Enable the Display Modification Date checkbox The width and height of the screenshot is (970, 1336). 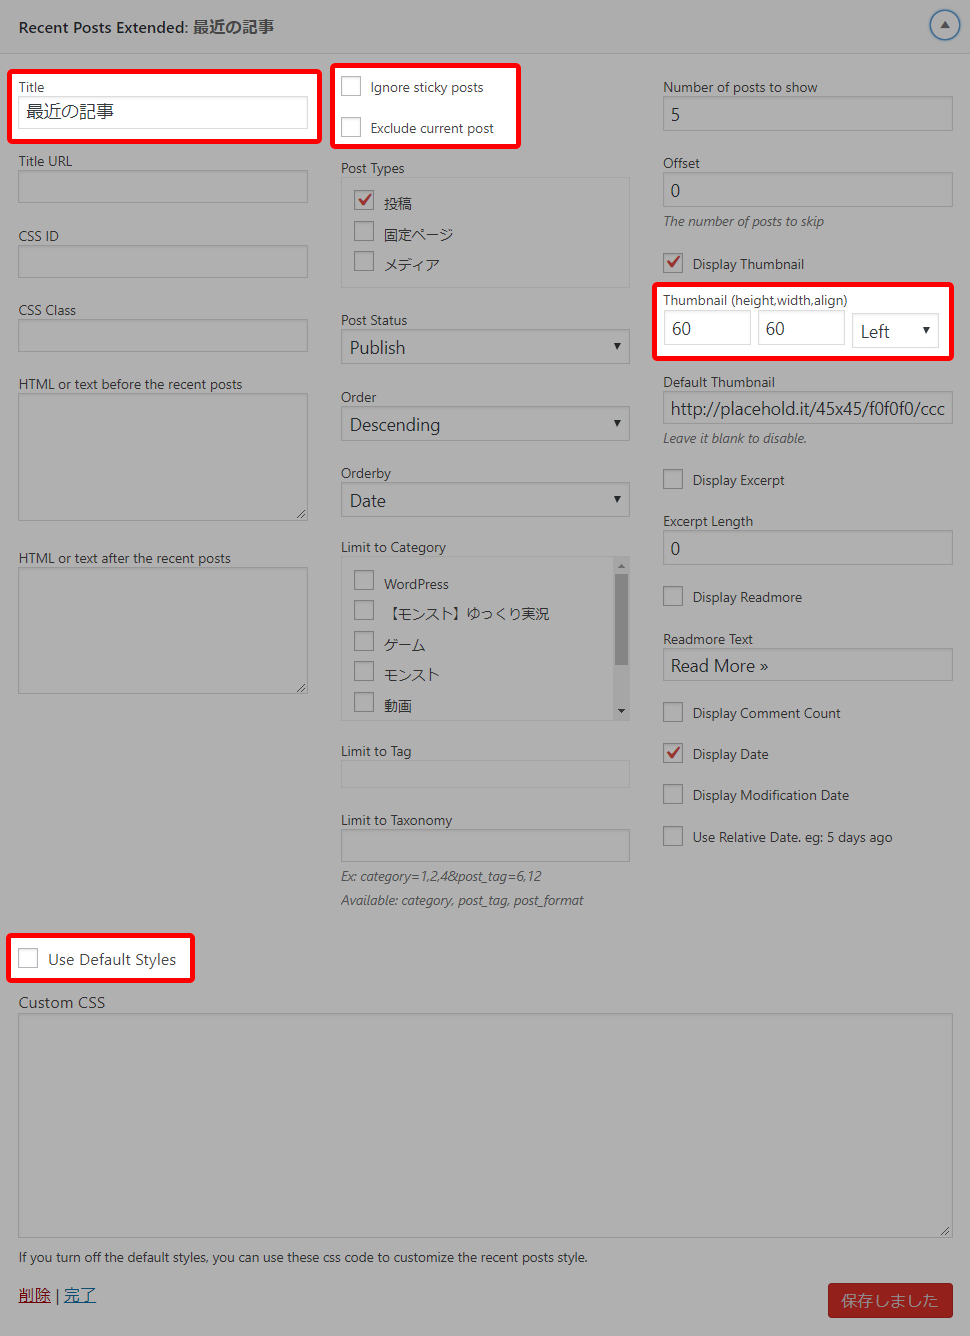tap(673, 794)
